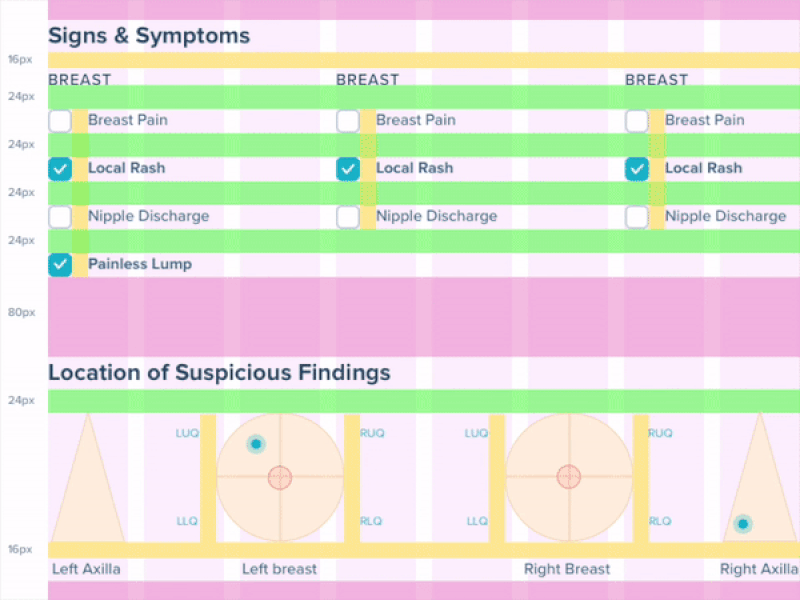Select the Right Breast label below the diagram

(x=567, y=568)
